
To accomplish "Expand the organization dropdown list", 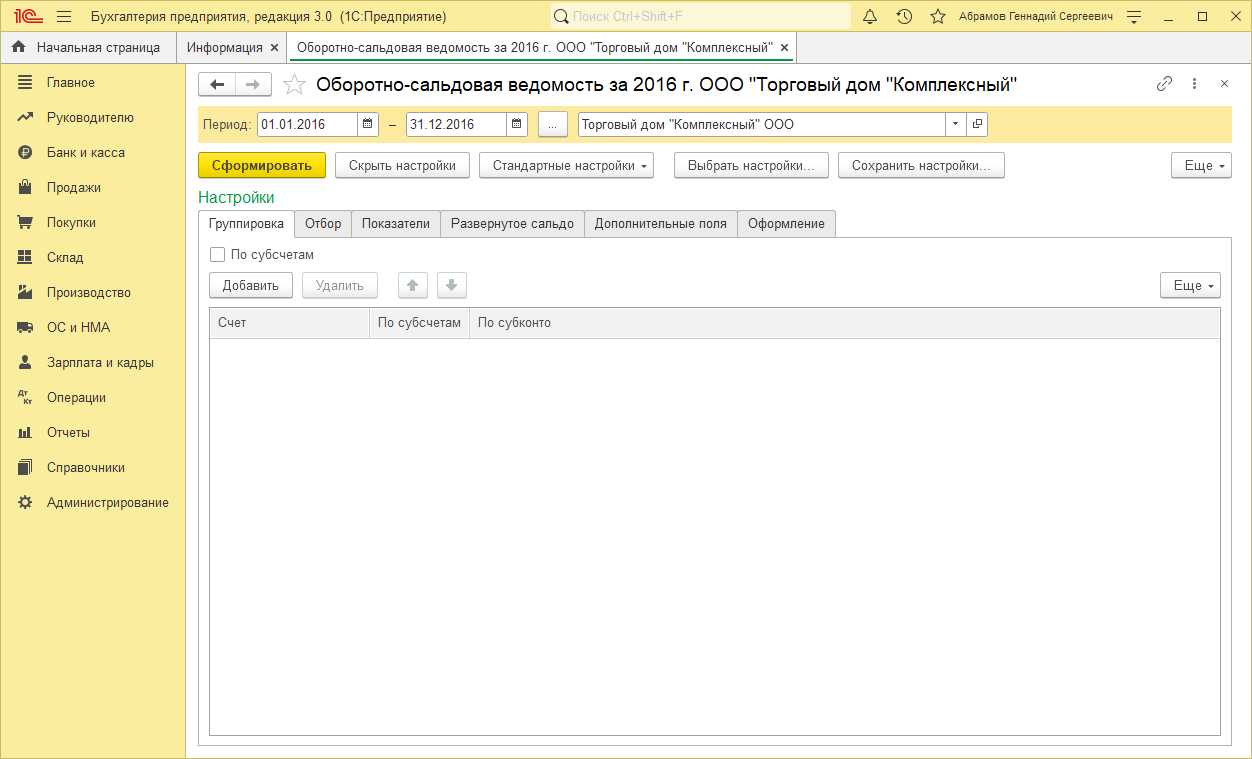I will click(955, 124).
